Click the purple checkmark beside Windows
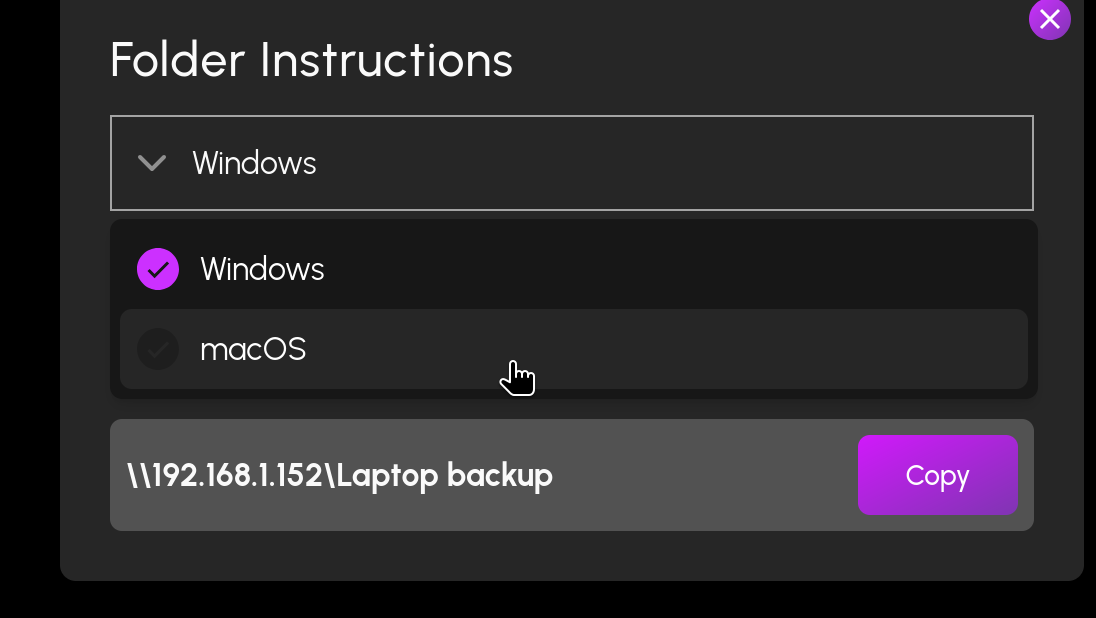This screenshot has height=618, width=1096. point(158,269)
